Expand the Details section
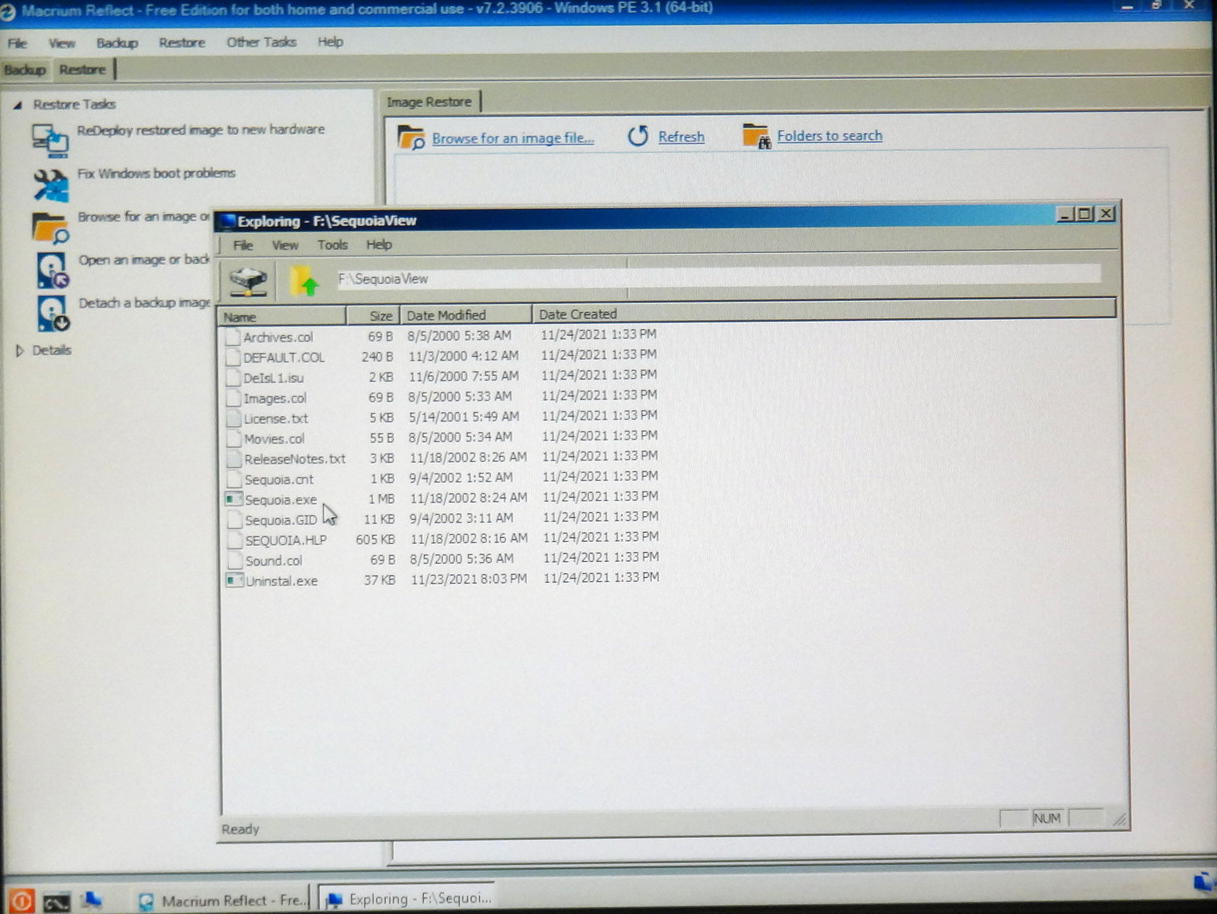The height and width of the screenshot is (914, 1217). [x=19, y=351]
